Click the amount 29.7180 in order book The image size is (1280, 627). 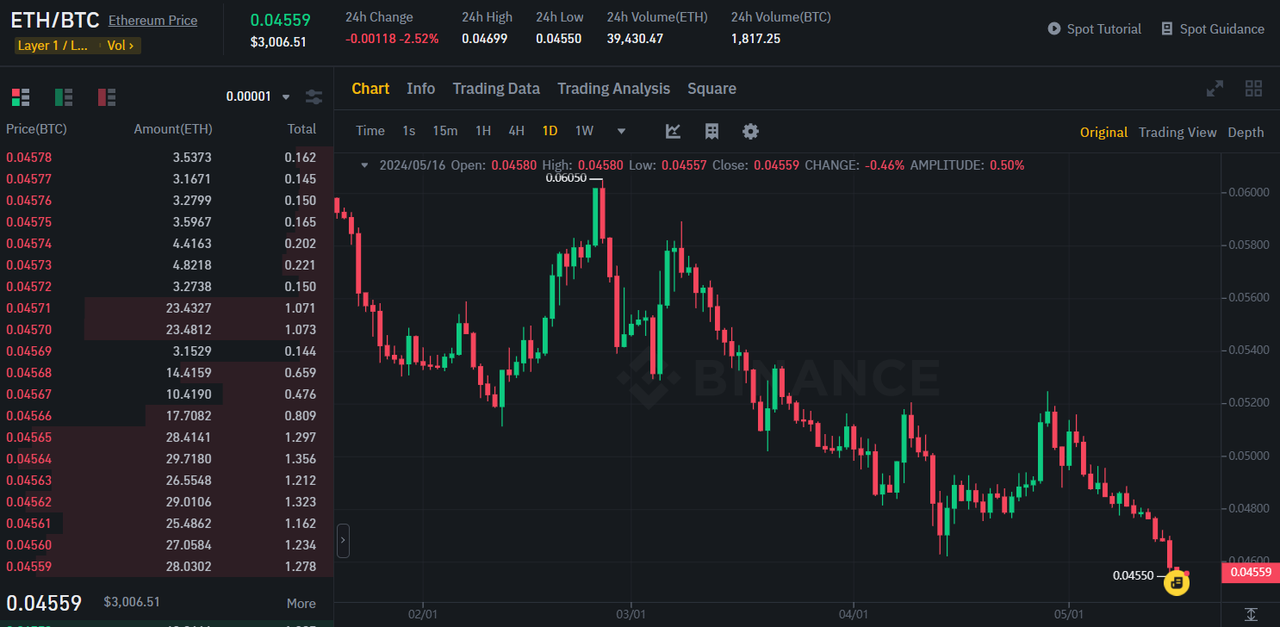coord(189,458)
